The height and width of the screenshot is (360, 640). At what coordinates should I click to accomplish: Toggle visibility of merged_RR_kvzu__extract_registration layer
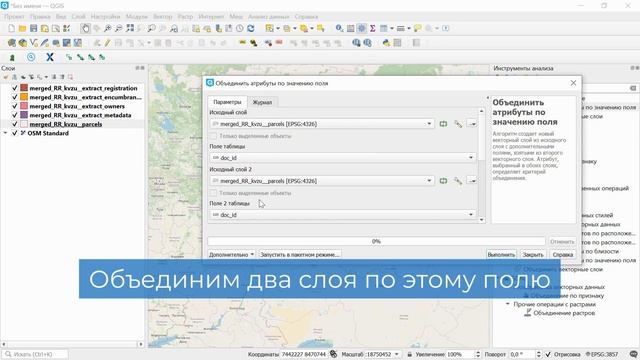point(15,88)
